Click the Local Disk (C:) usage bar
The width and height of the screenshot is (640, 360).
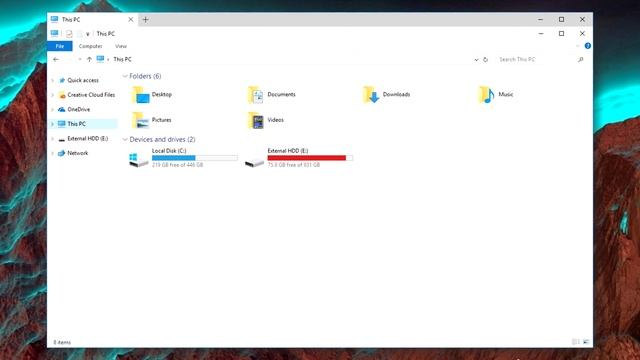tap(195, 158)
